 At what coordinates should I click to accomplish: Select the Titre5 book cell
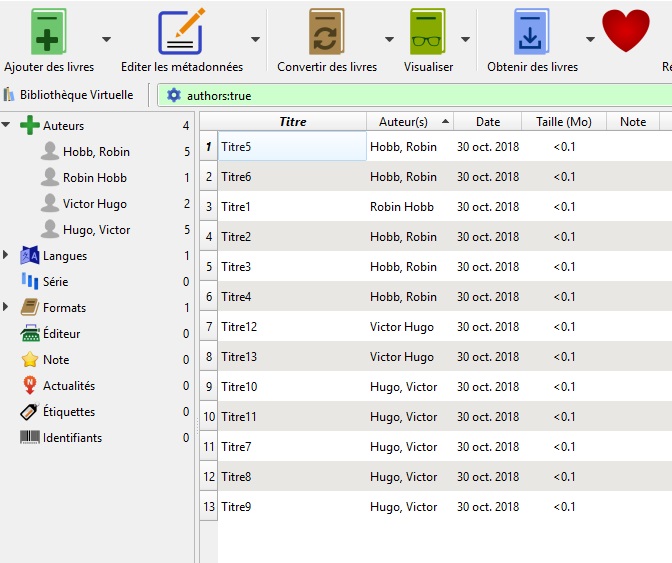pos(292,147)
